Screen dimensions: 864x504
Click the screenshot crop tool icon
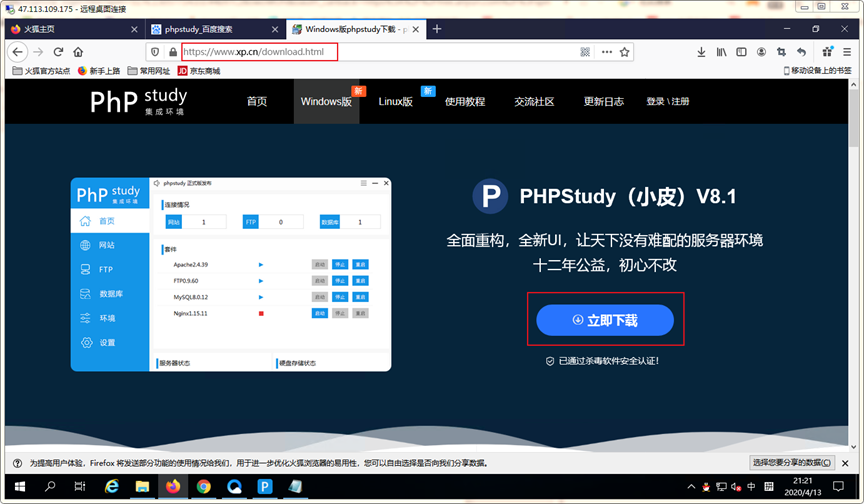pyautogui.click(x=781, y=52)
